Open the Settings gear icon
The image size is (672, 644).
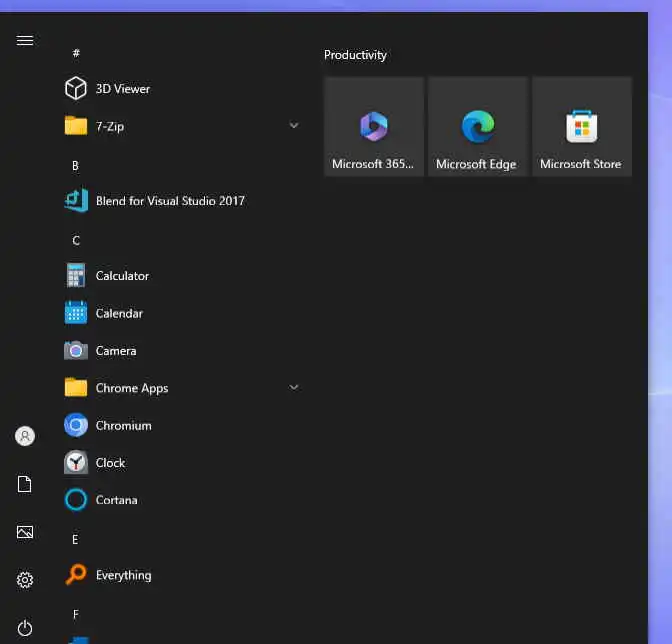point(25,580)
